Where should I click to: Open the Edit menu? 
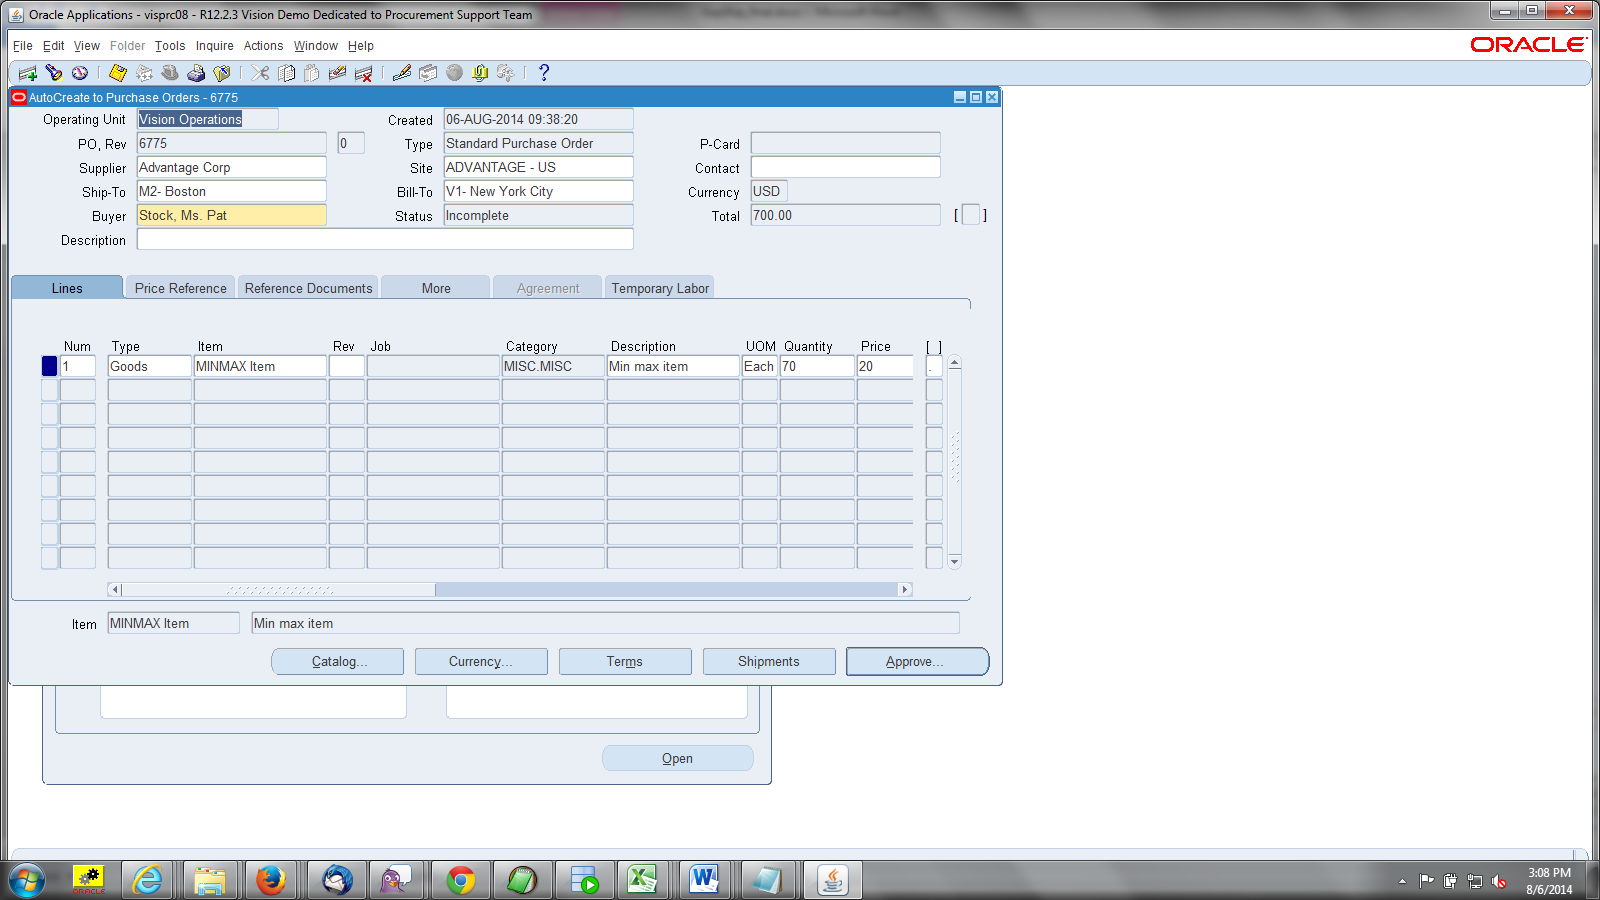(x=53, y=46)
